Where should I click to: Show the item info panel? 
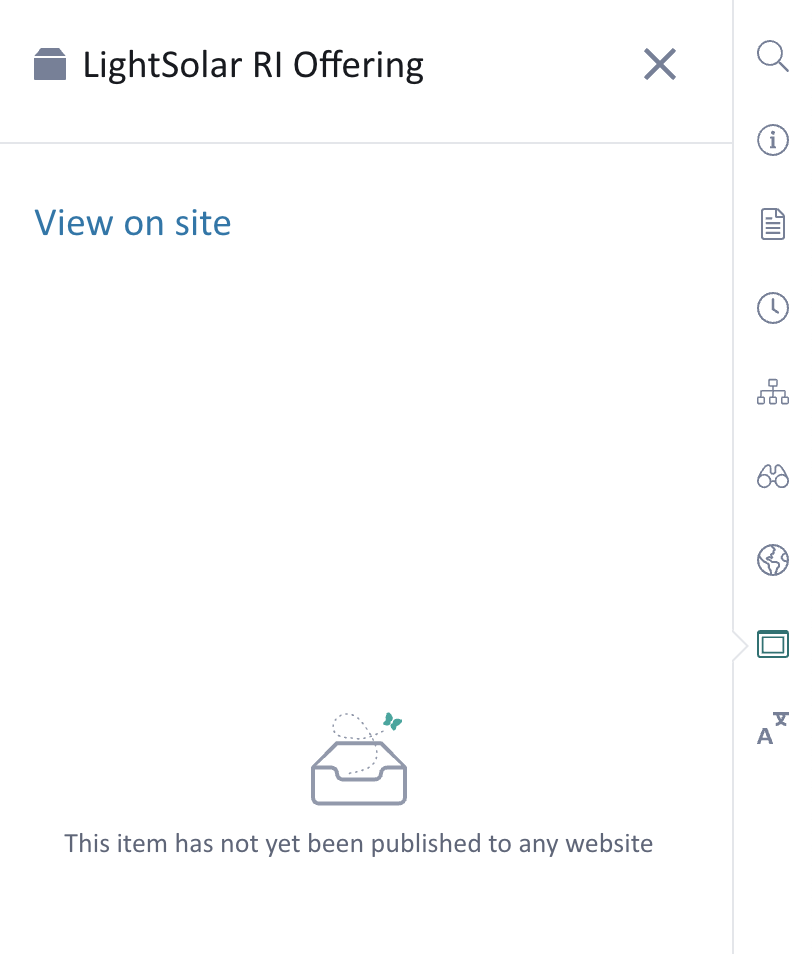pyautogui.click(x=772, y=140)
